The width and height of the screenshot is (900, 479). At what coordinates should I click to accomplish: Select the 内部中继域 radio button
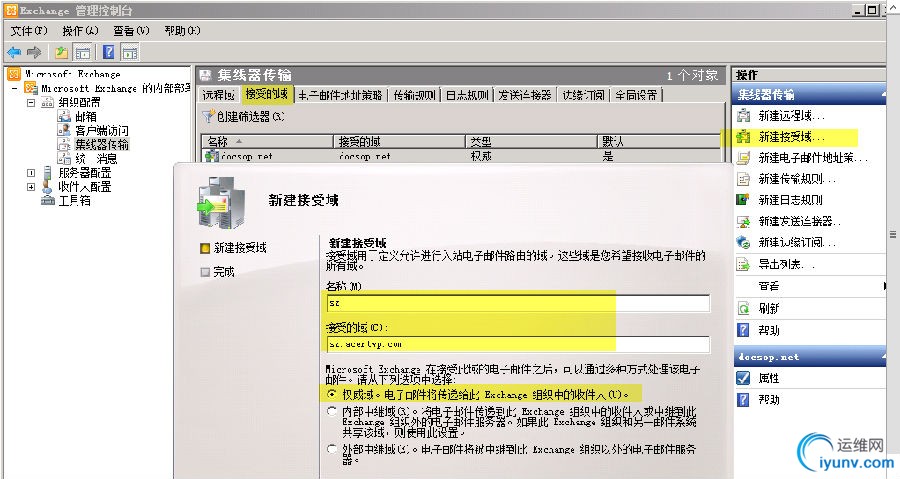tap(332, 411)
